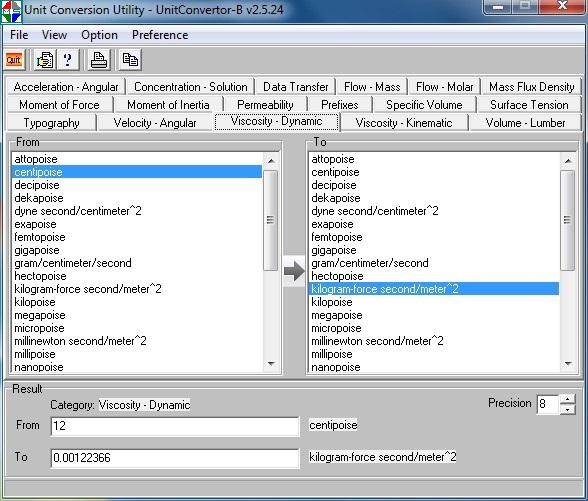Click From list scroll up arrow

271,161
